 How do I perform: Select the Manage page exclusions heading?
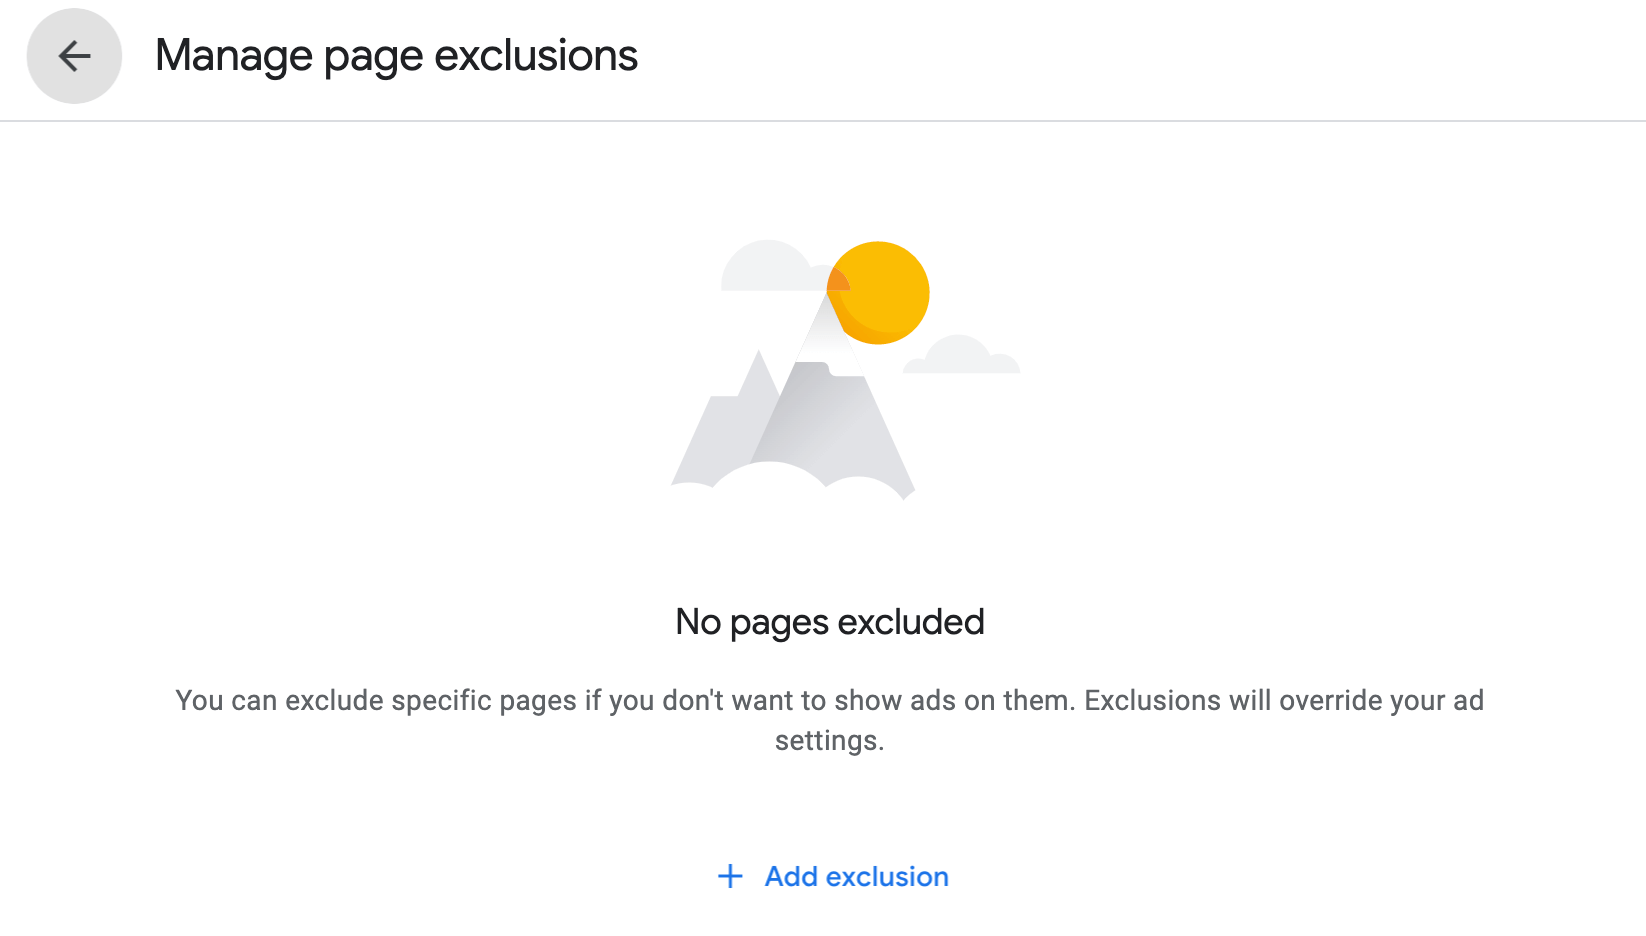(396, 55)
